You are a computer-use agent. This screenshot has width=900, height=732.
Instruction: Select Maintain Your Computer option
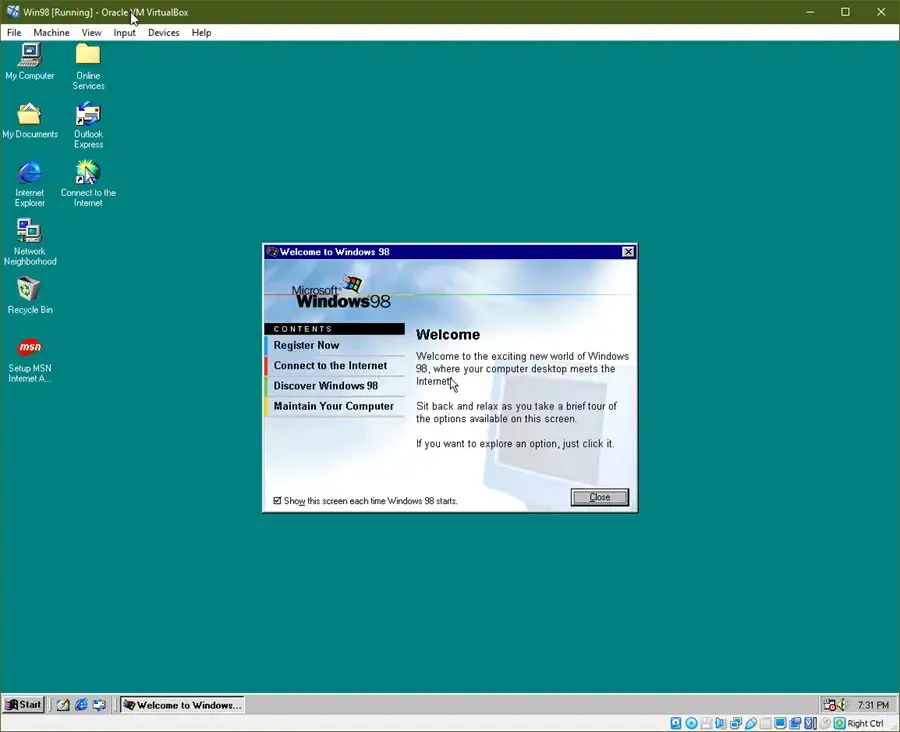pyautogui.click(x=335, y=406)
